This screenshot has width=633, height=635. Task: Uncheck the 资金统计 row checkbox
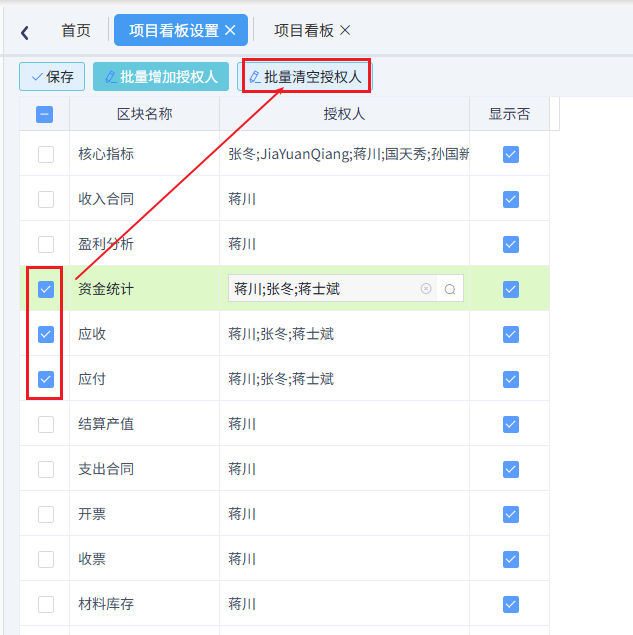pos(46,289)
